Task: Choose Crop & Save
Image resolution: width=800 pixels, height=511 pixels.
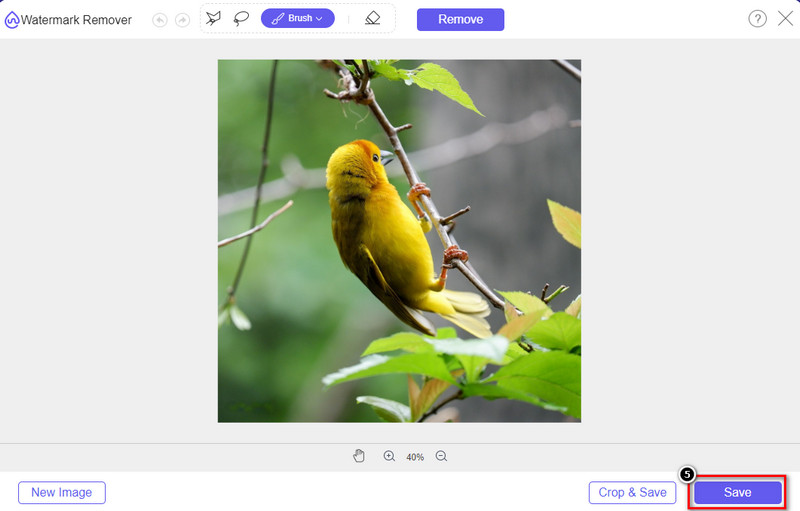Action: pos(632,492)
